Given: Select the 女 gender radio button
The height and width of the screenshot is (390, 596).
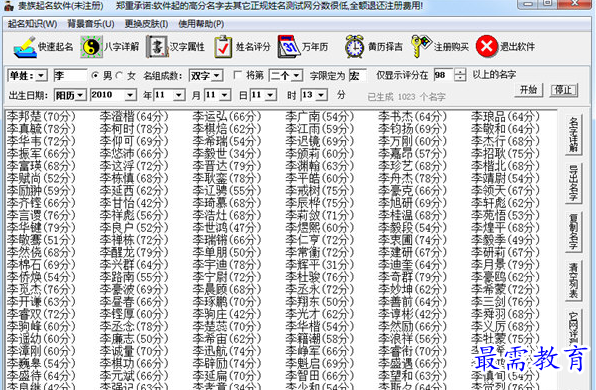Looking at the screenshot, I should pos(119,76).
